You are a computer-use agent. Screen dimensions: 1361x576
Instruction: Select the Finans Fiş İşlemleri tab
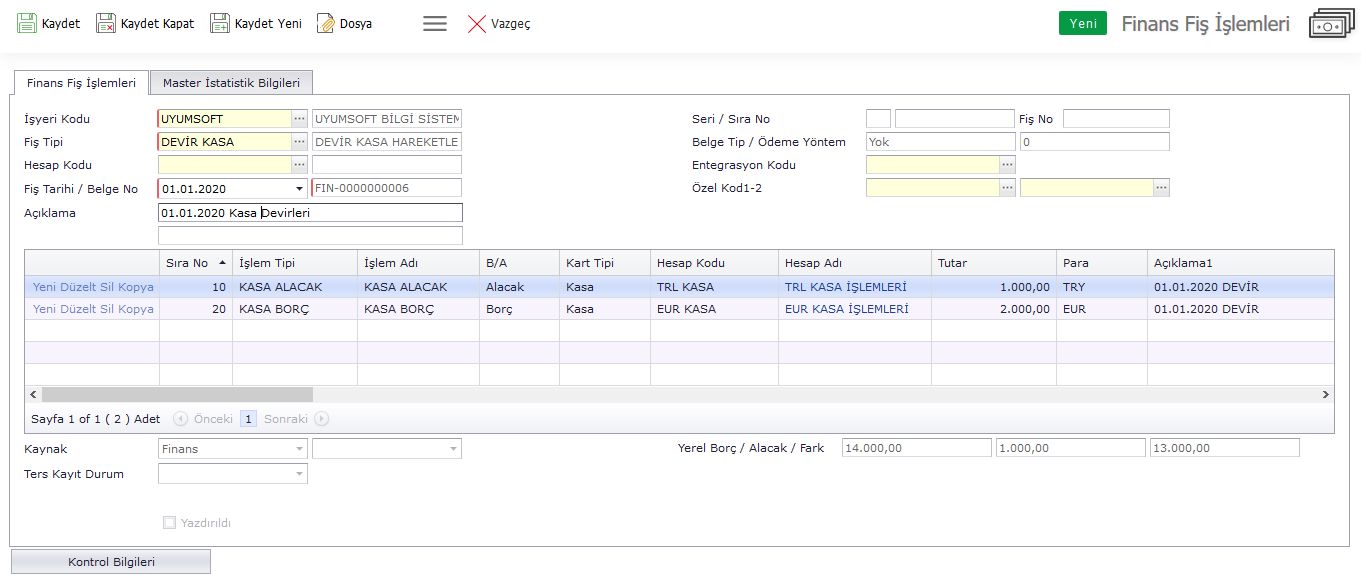80,83
